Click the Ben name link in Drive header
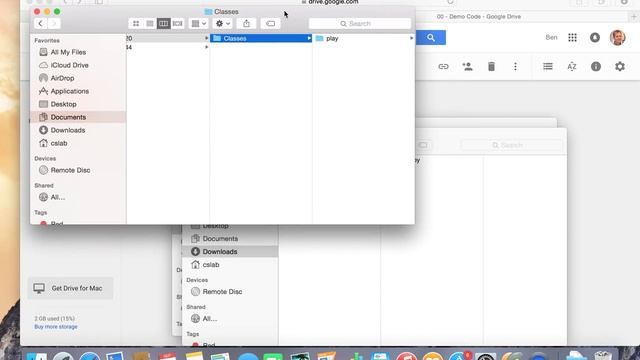 [x=551, y=38]
